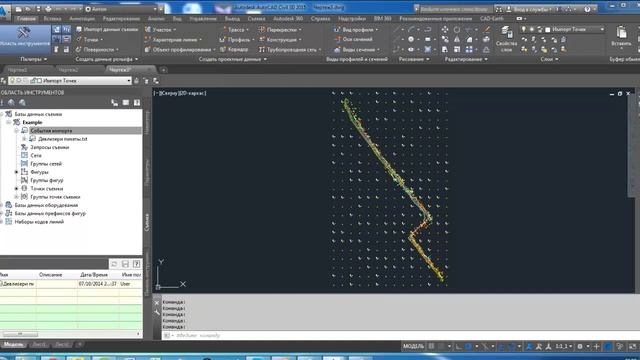
Task: Select the Example survey database node
Action: point(32,122)
